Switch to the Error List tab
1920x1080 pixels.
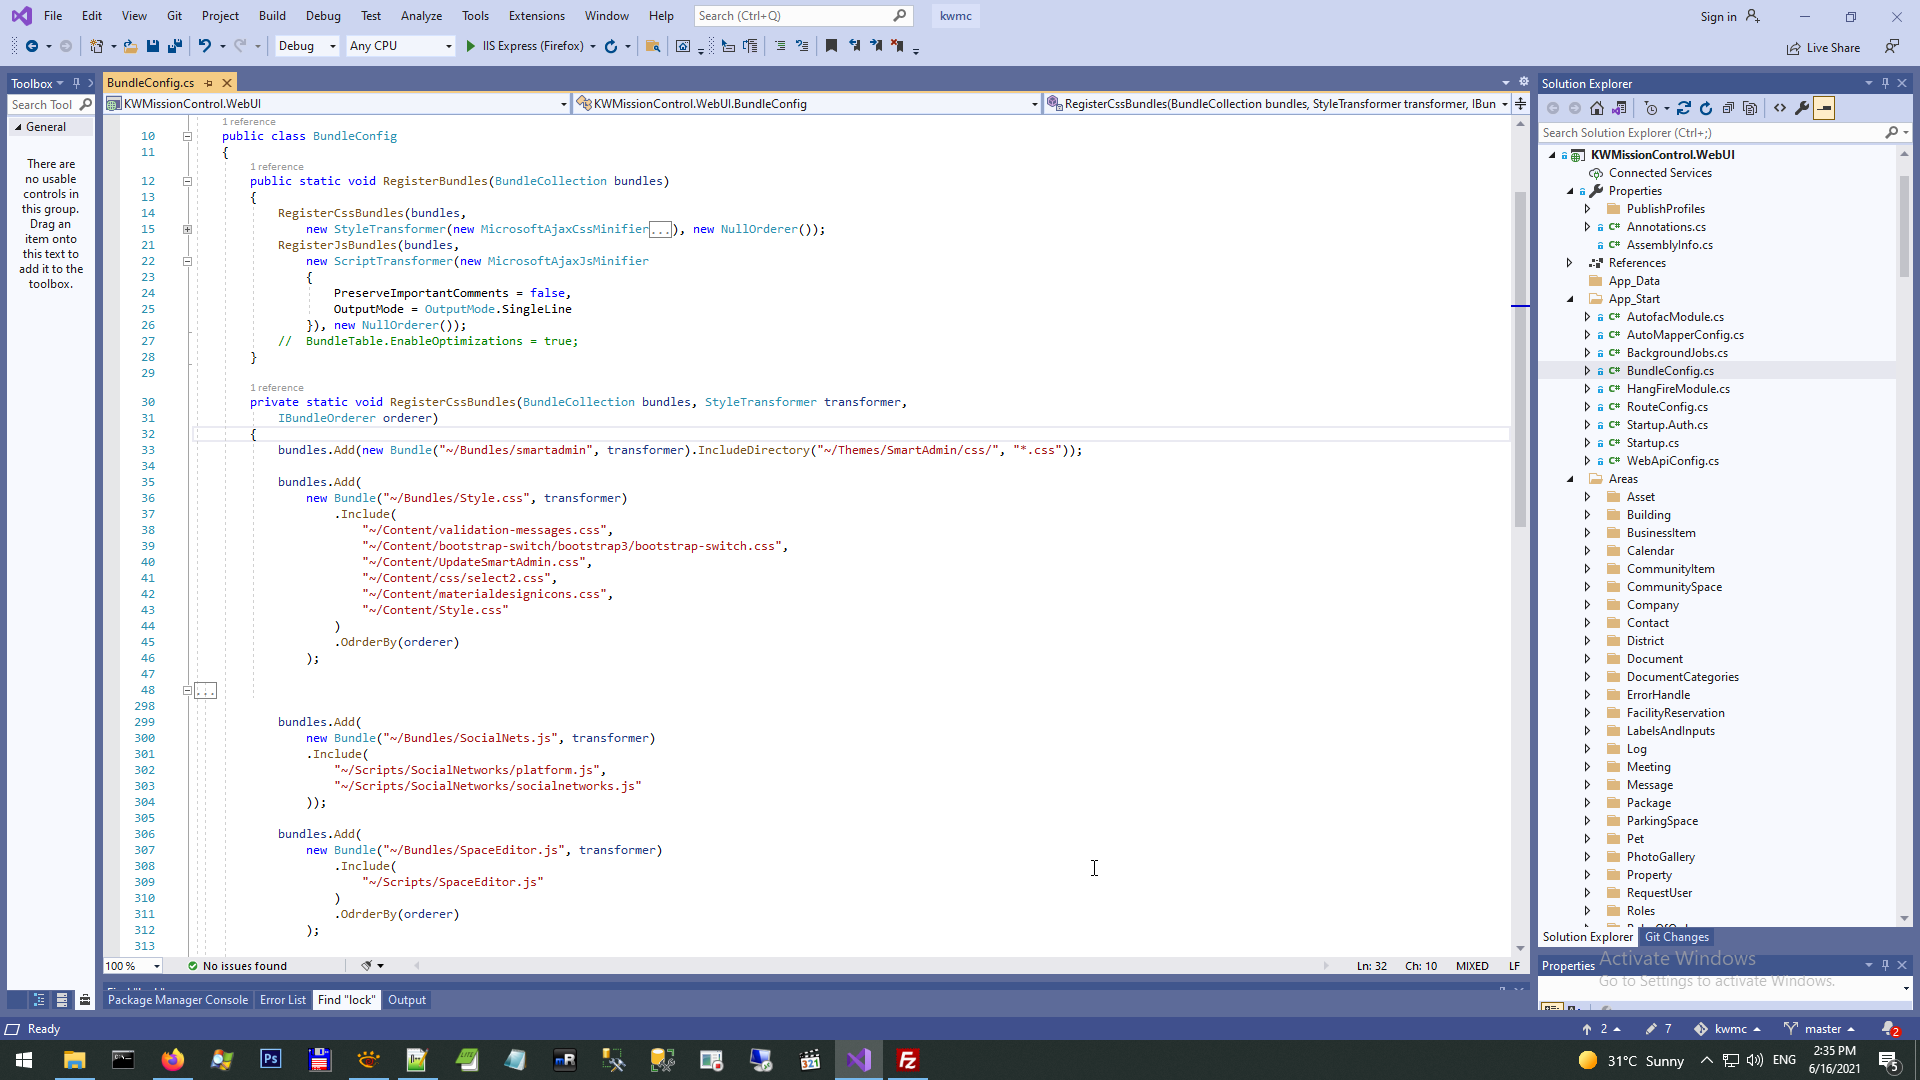click(x=282, y=1000)
